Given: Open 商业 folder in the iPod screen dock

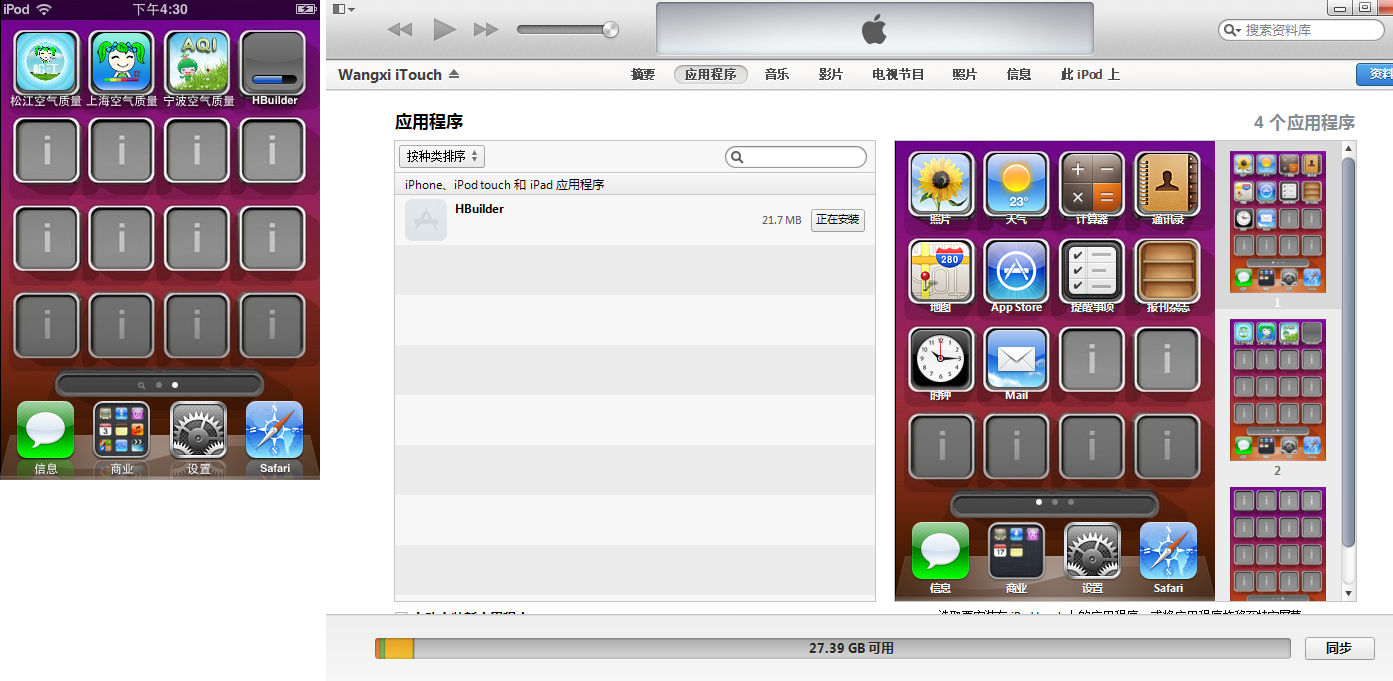Looking at the screenshot, I should (x=121, y=430).
